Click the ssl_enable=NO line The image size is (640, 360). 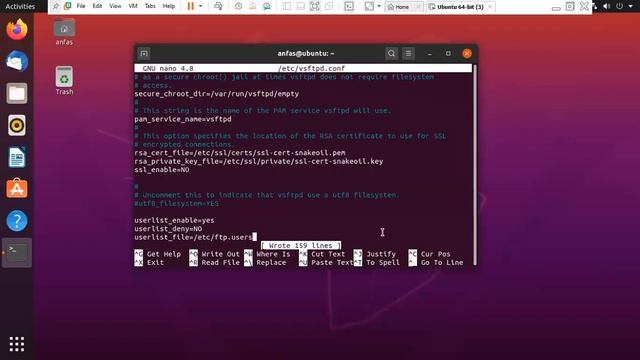tap(162, 170)
